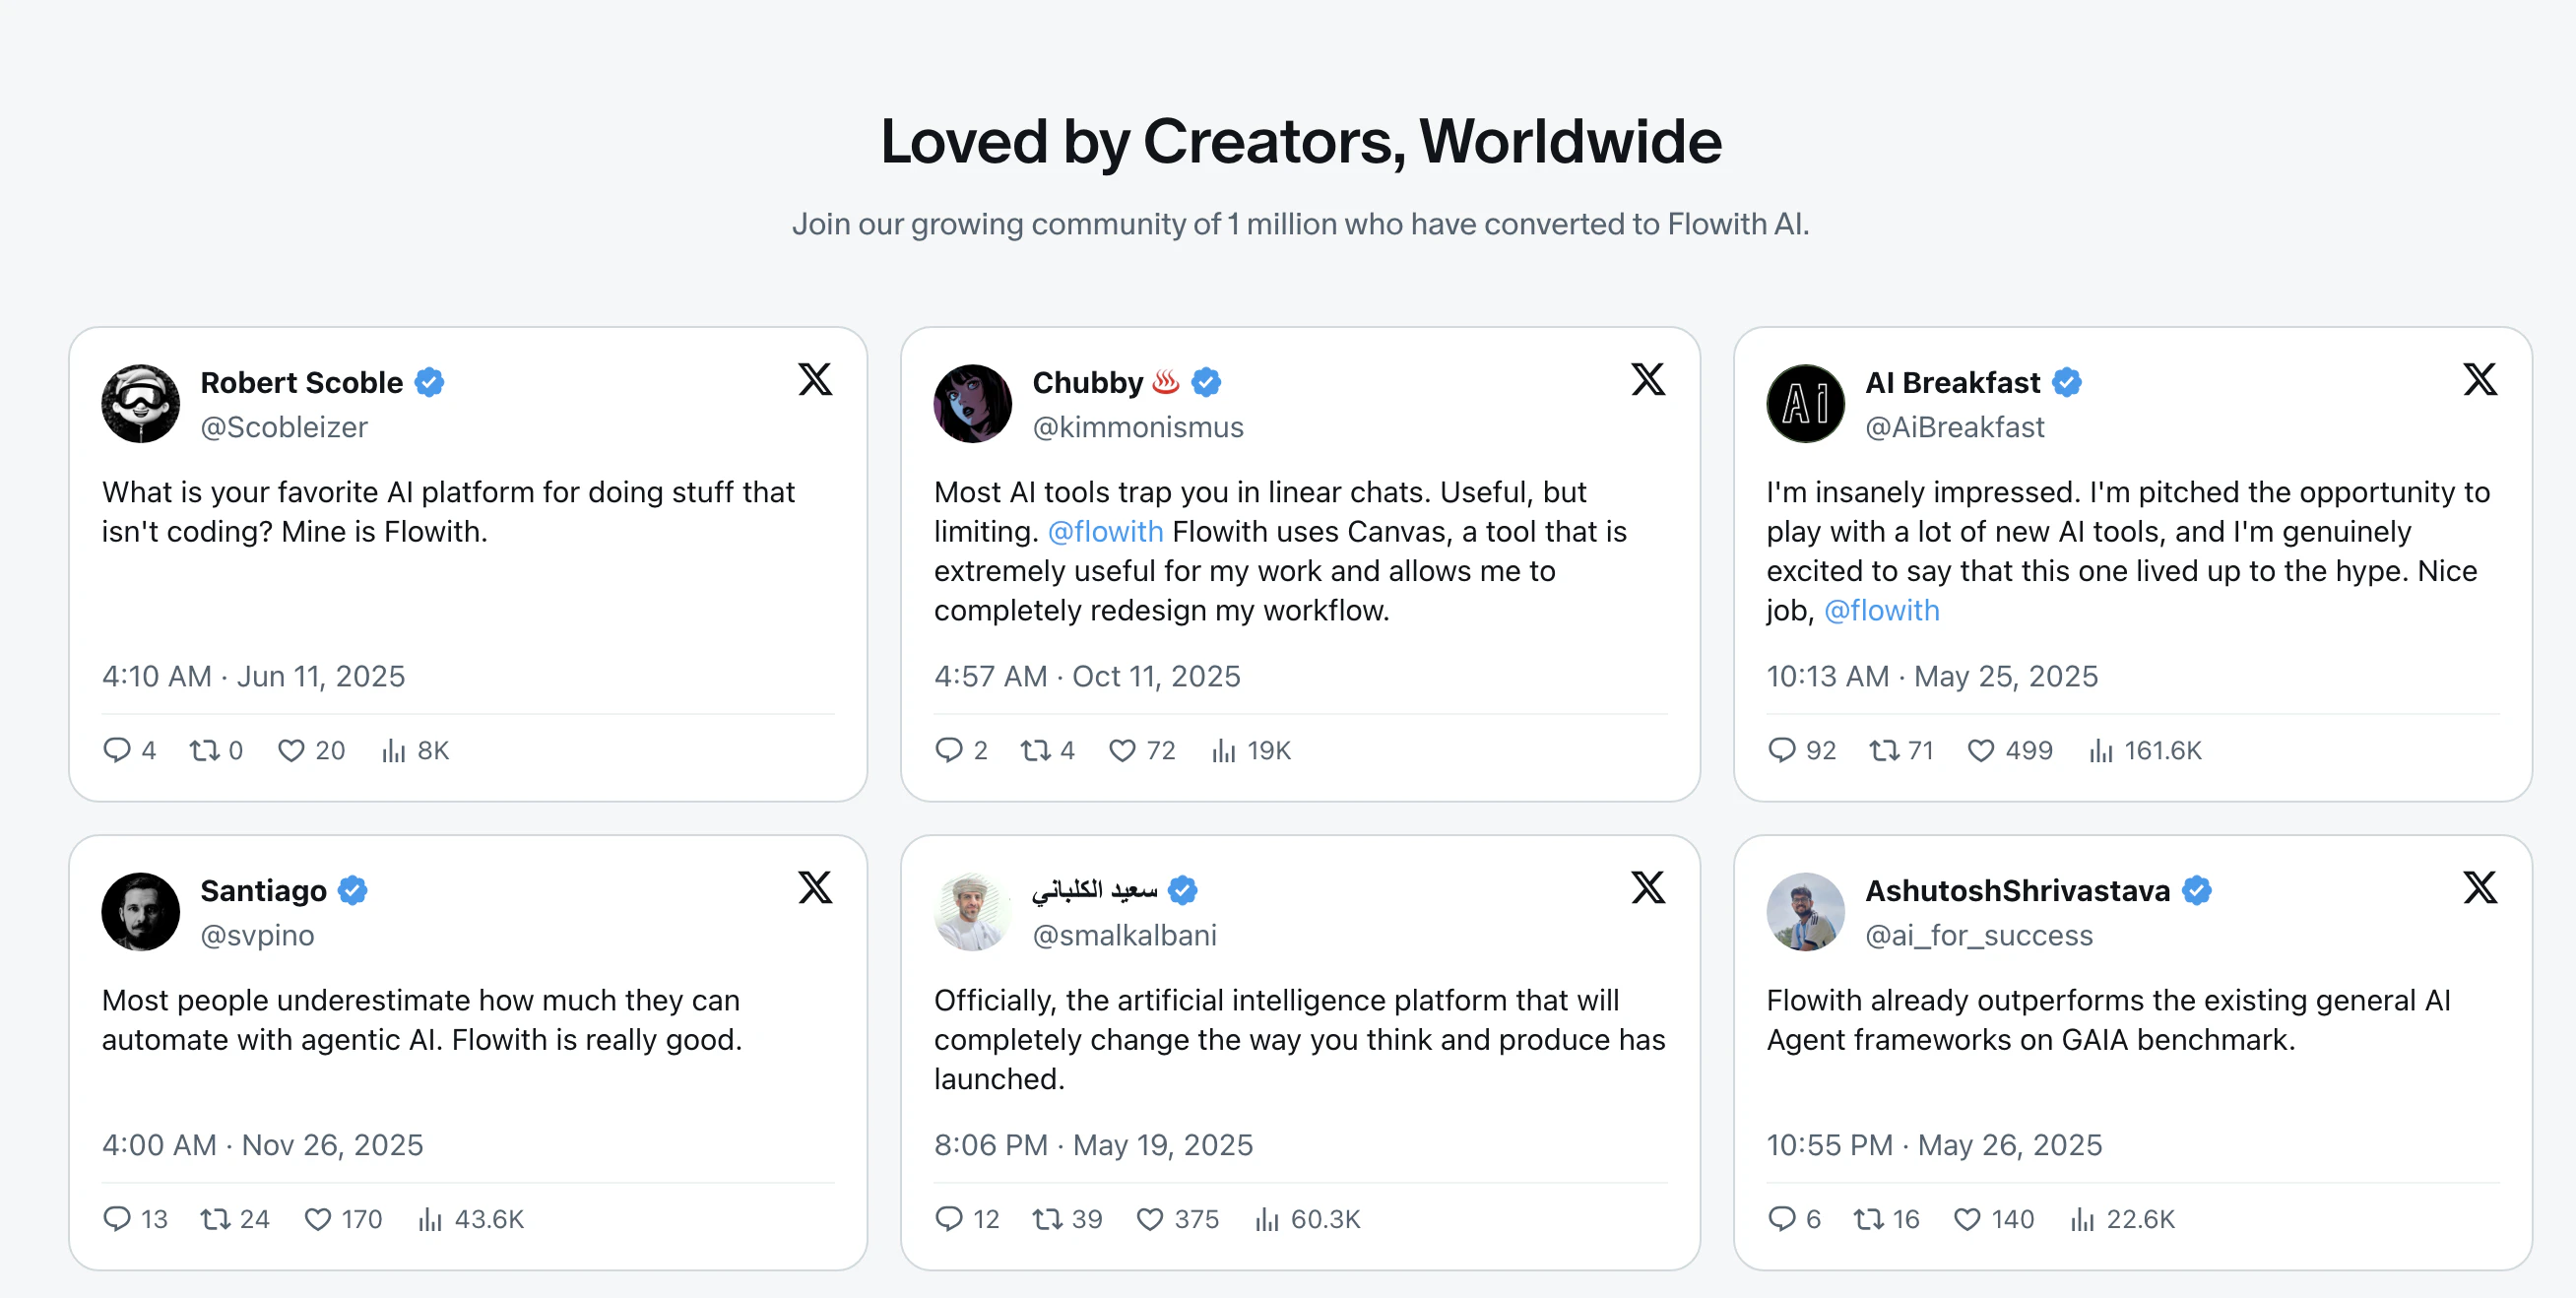The width and height of the screenshot is (2576, 1298).
Task: Open the @flowith mention in AI Breakfast's tweet
Action: 1881,611
